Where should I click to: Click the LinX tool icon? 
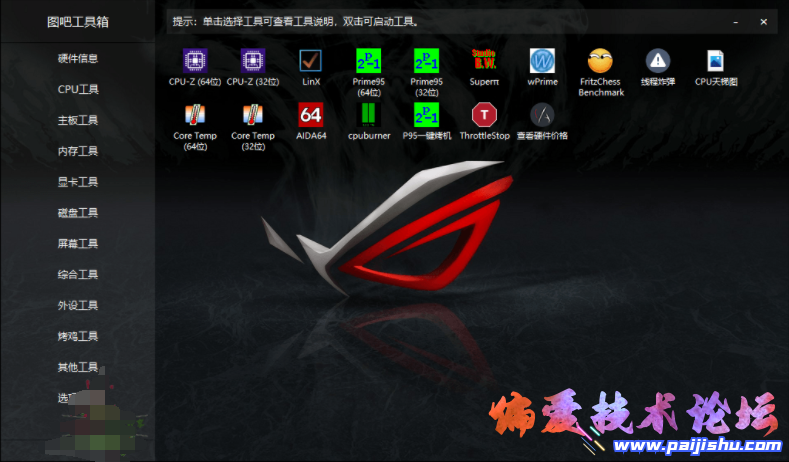[310, 61]
